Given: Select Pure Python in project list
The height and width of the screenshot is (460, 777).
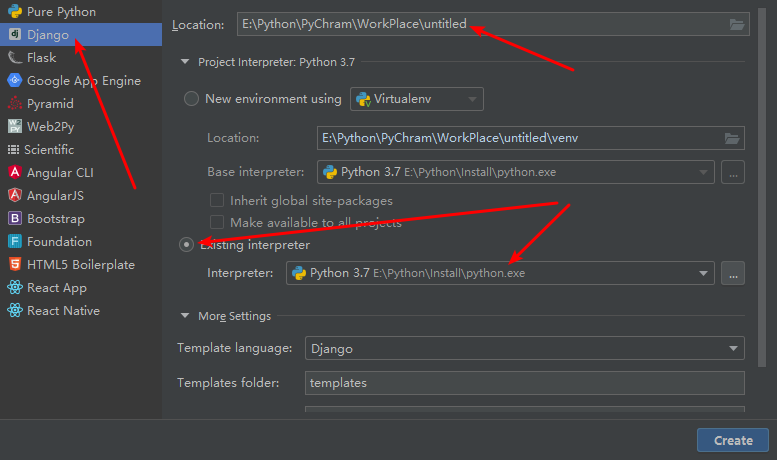Looking at the screenshot, I should 61,11.
